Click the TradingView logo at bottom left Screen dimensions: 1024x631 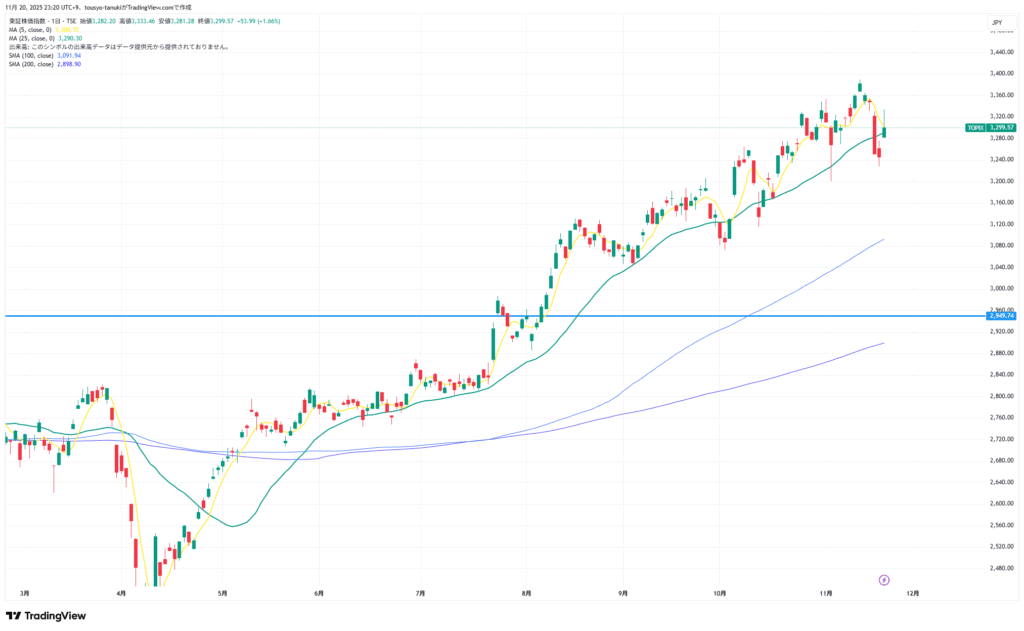coord(46,616)
